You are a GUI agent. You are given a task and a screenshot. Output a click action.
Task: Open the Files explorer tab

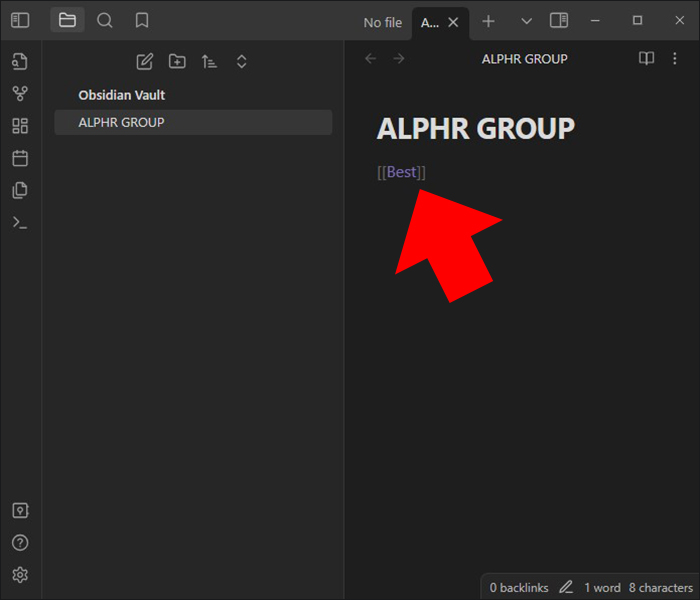click(67, 20)
